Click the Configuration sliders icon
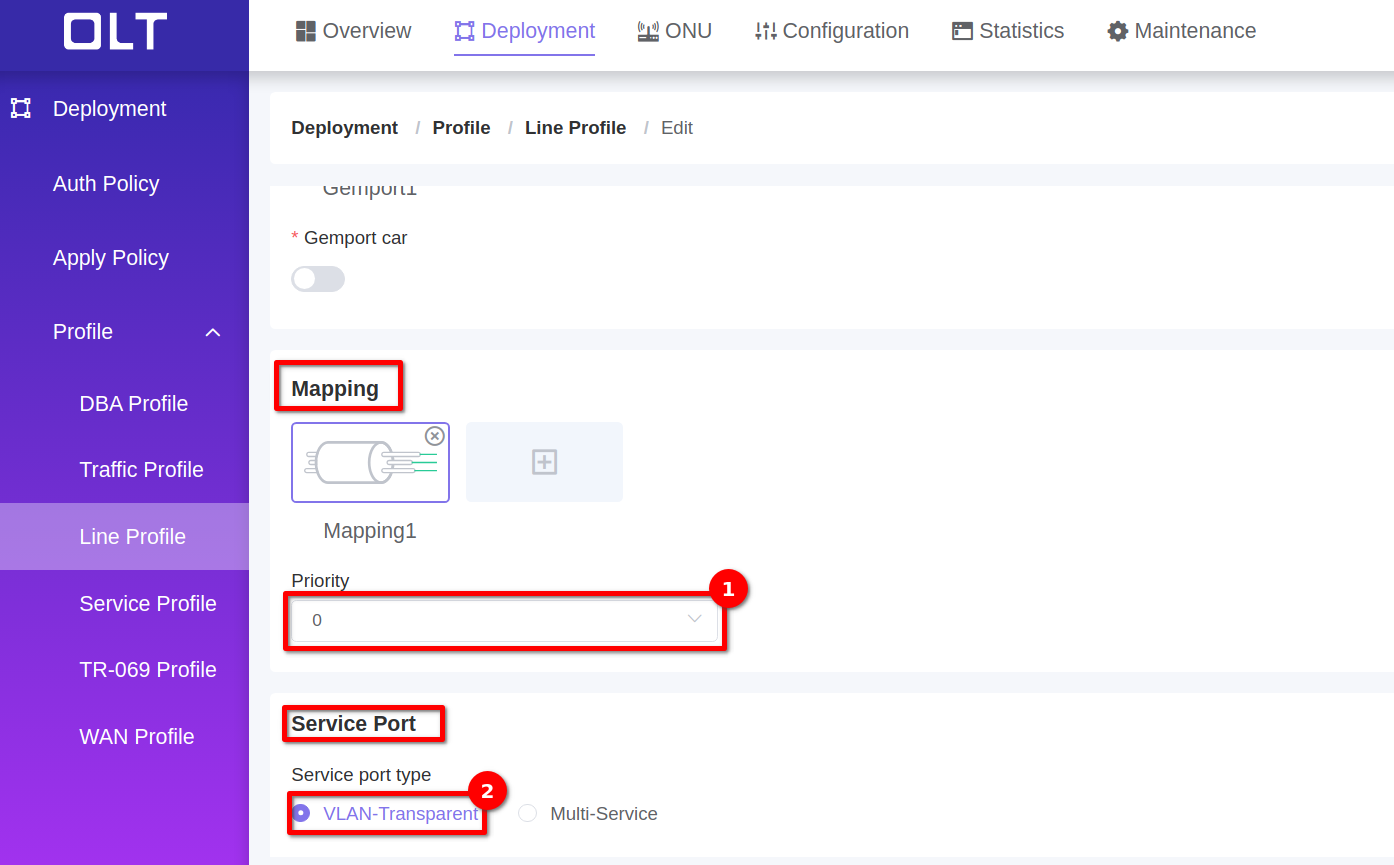The height and width of the screenshot is (865, 1394). 765,31
